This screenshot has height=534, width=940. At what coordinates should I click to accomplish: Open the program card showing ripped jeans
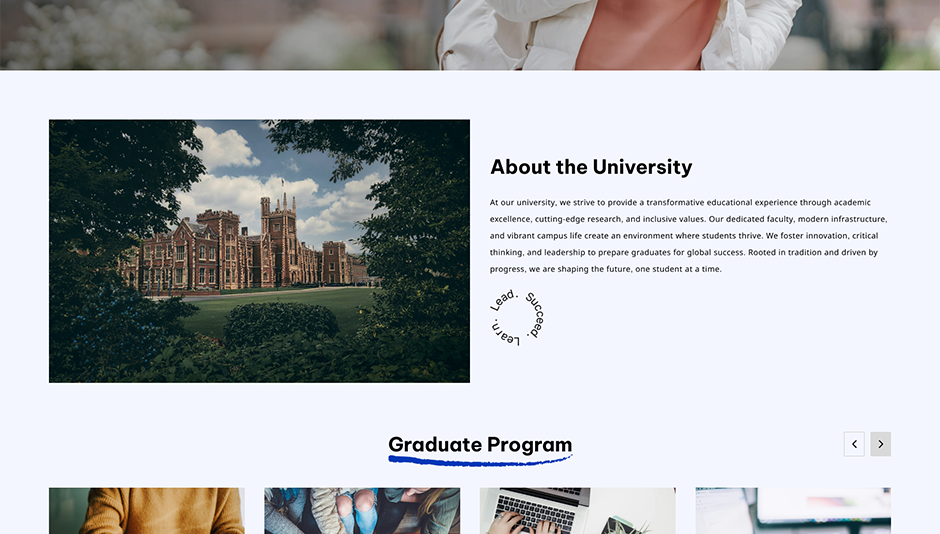coord(362,511)
